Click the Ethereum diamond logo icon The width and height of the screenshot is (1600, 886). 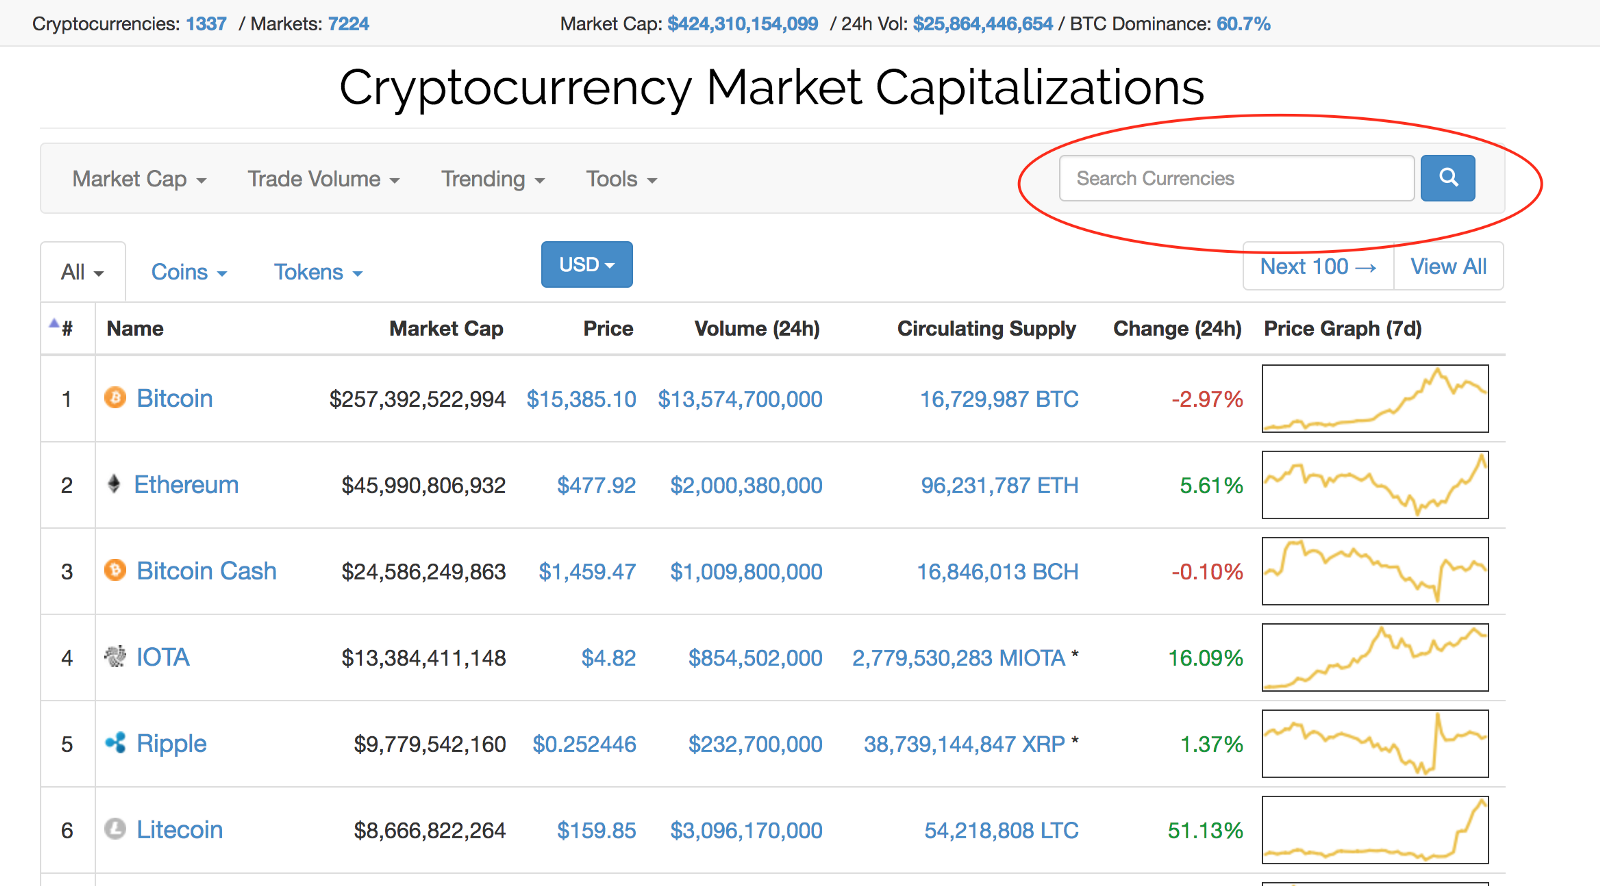[114, 484]
